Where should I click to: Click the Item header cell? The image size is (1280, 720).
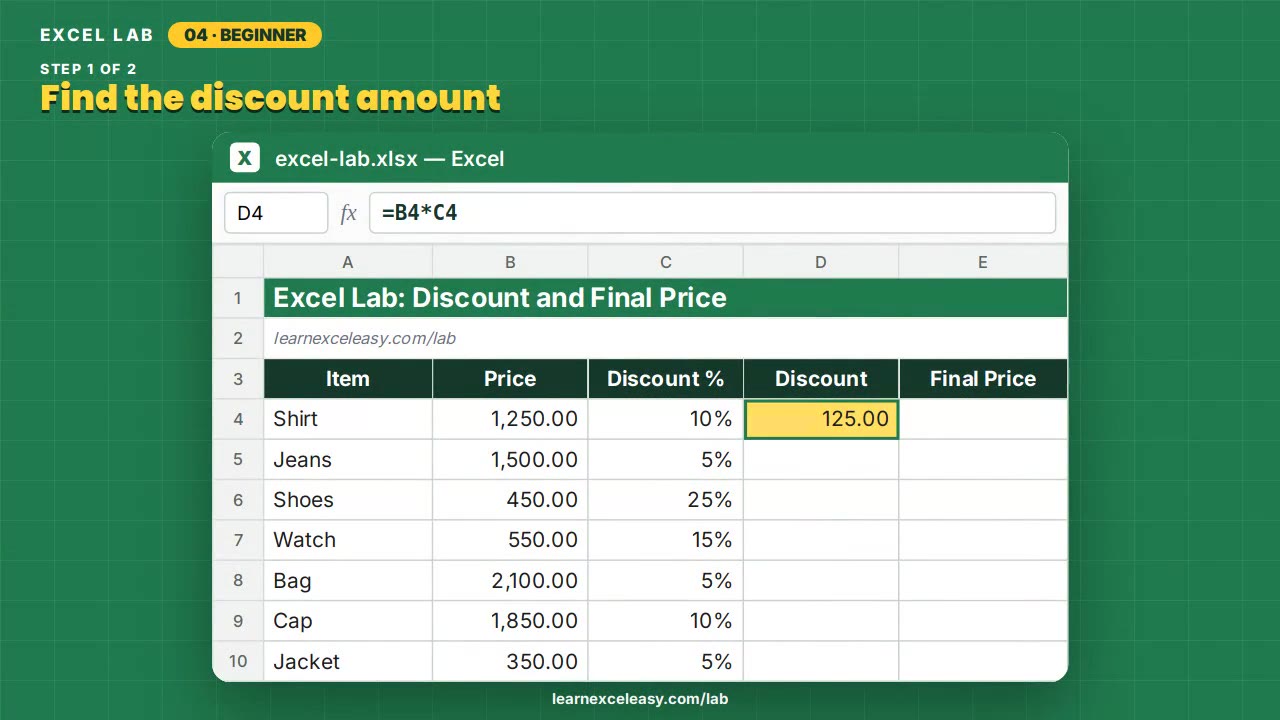coord(348,379)
